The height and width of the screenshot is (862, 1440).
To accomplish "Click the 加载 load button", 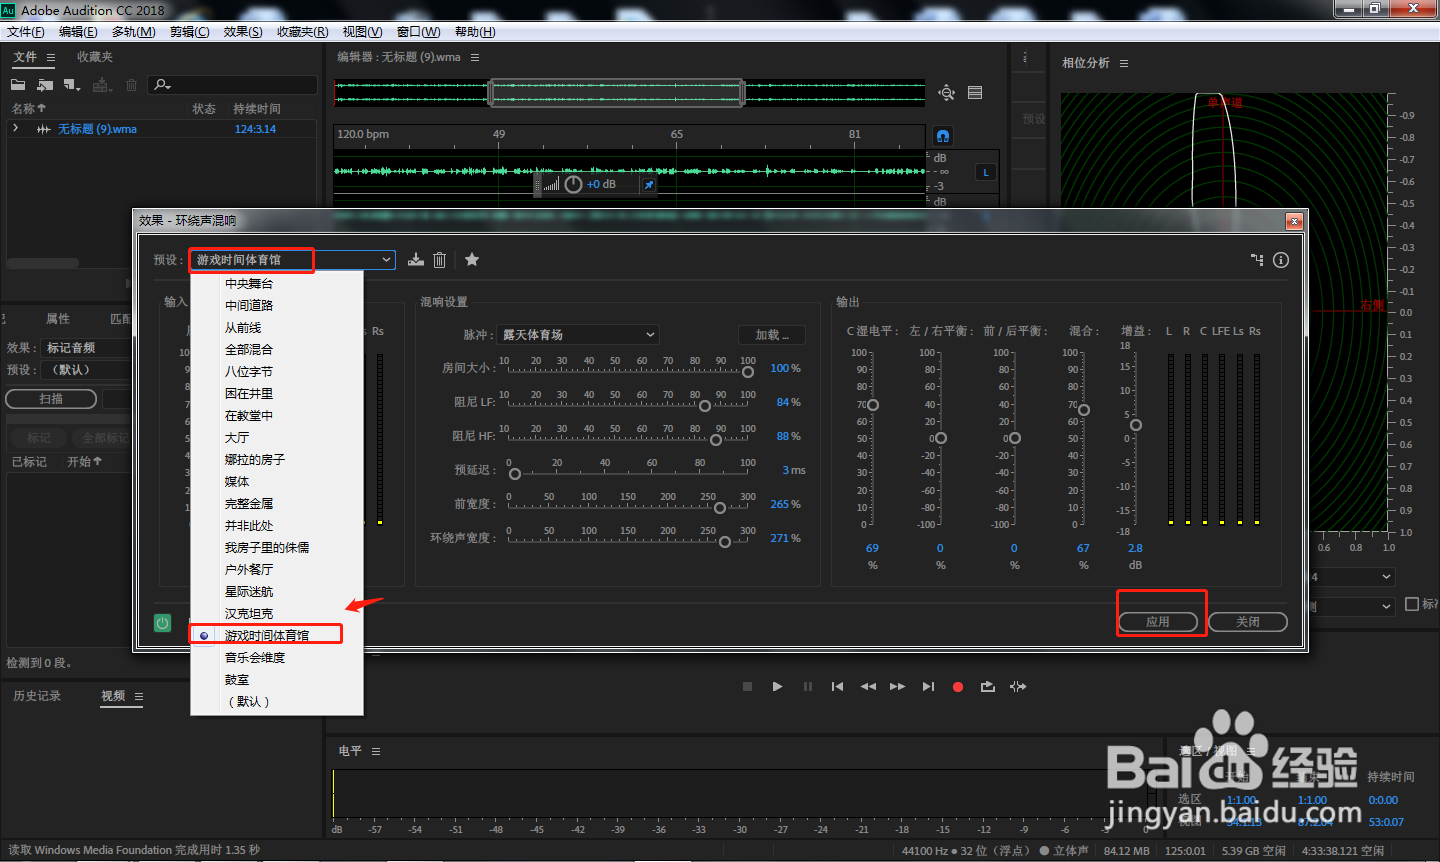I will (x=772, y=335).
